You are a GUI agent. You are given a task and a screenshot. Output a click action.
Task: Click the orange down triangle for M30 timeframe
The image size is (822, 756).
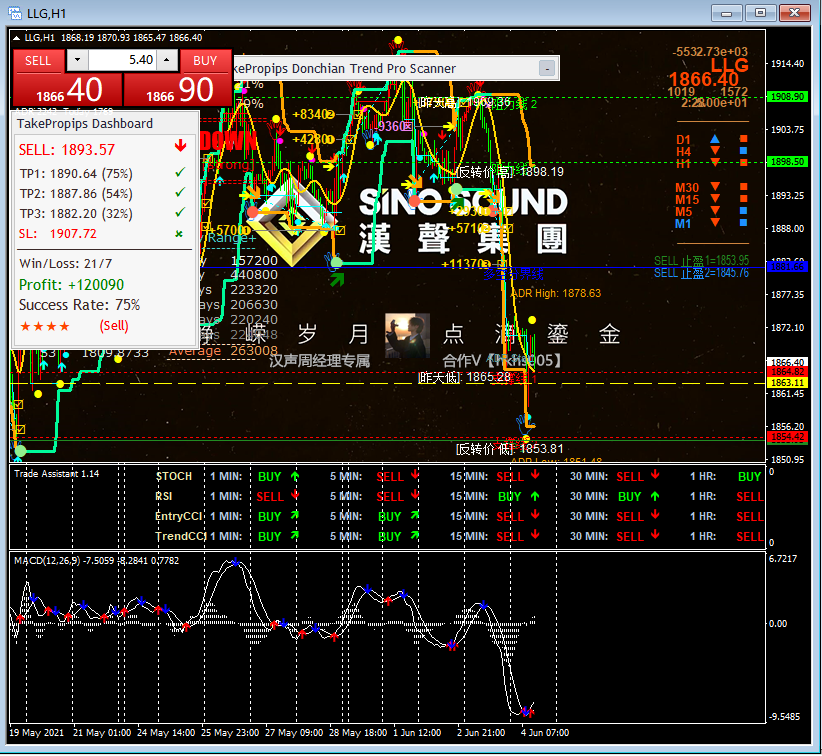[715, 187]
